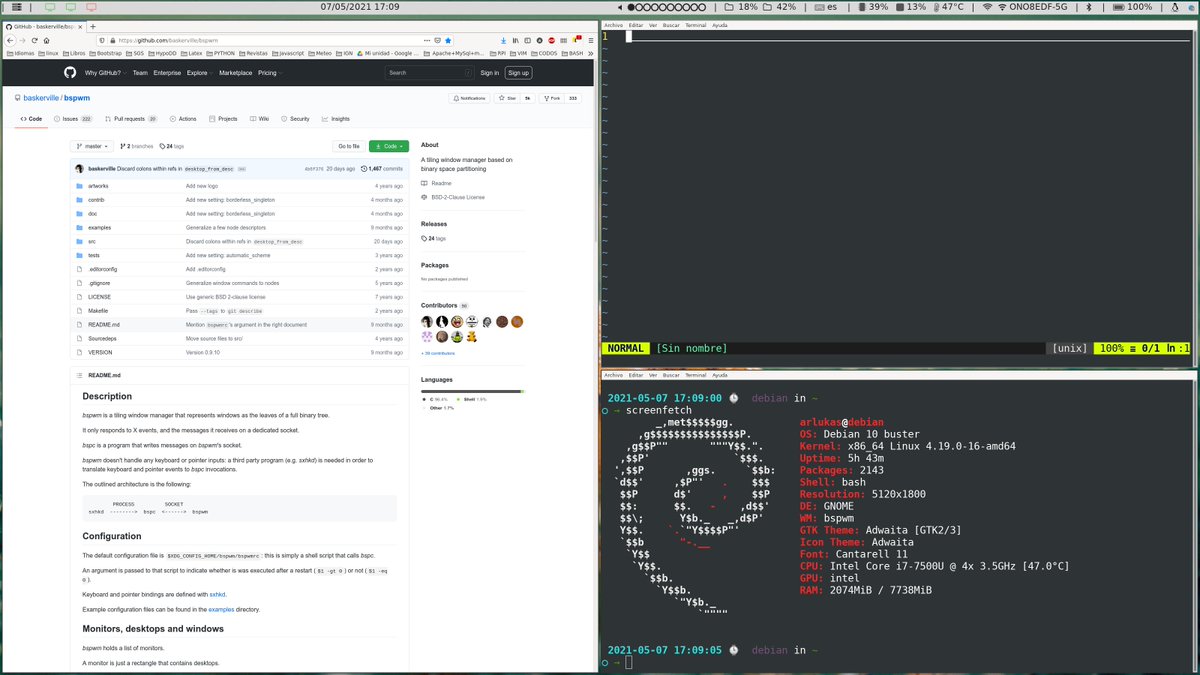Expand the Pricing nav menu
This screenshot has height=675, width=1200.
tap(269, 72)
